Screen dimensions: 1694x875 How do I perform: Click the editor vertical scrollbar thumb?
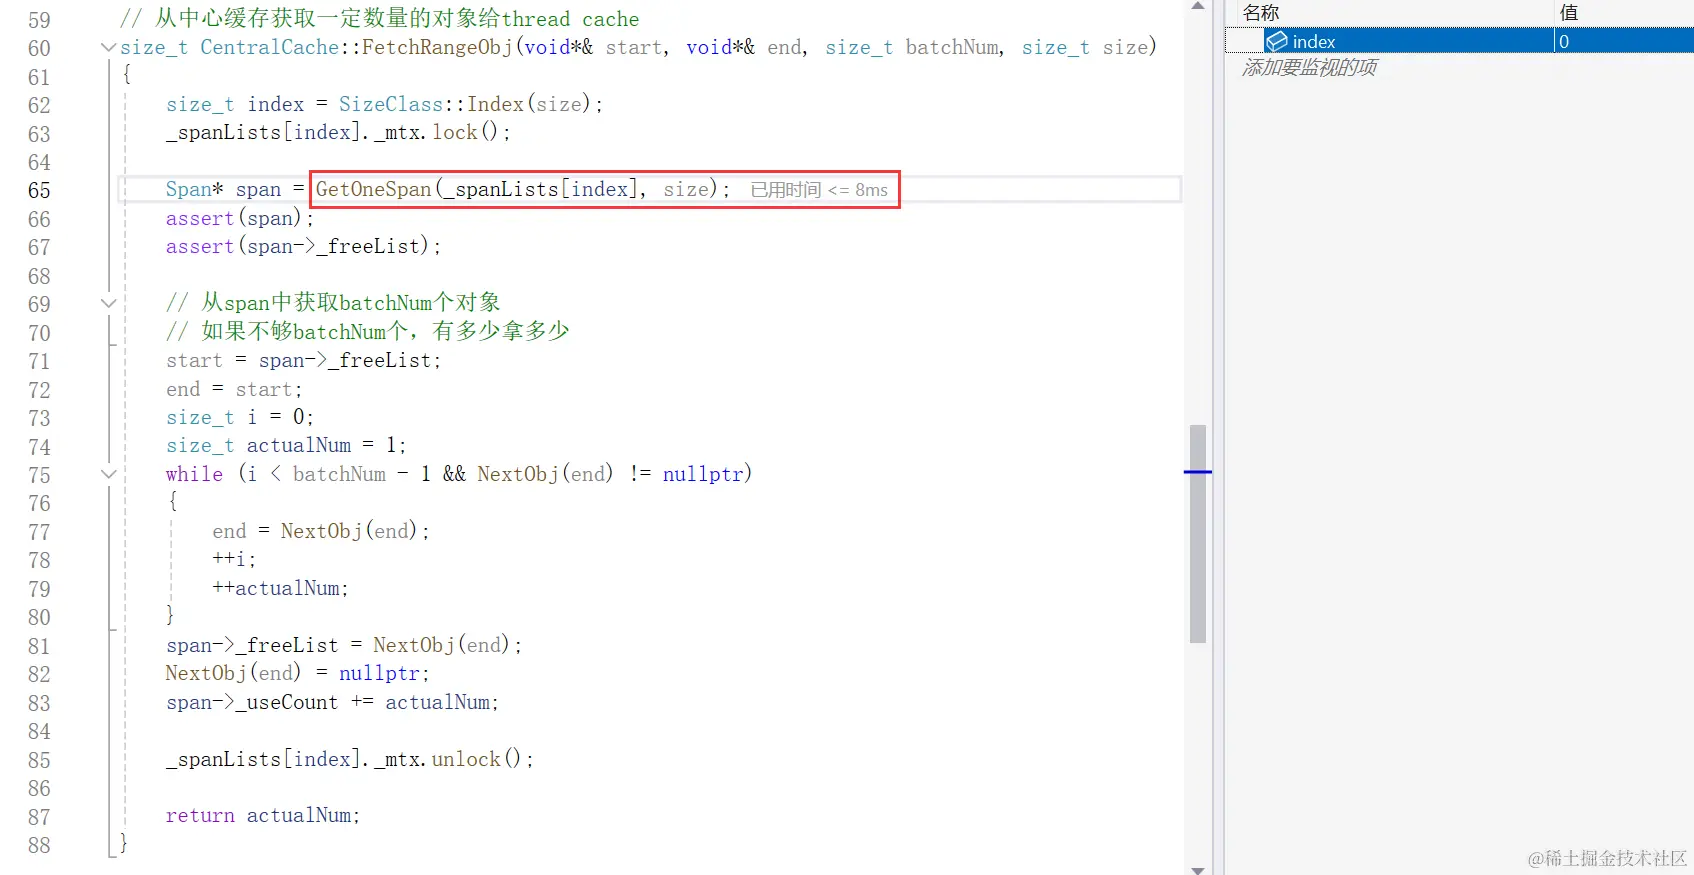(x=1198, y=533)
